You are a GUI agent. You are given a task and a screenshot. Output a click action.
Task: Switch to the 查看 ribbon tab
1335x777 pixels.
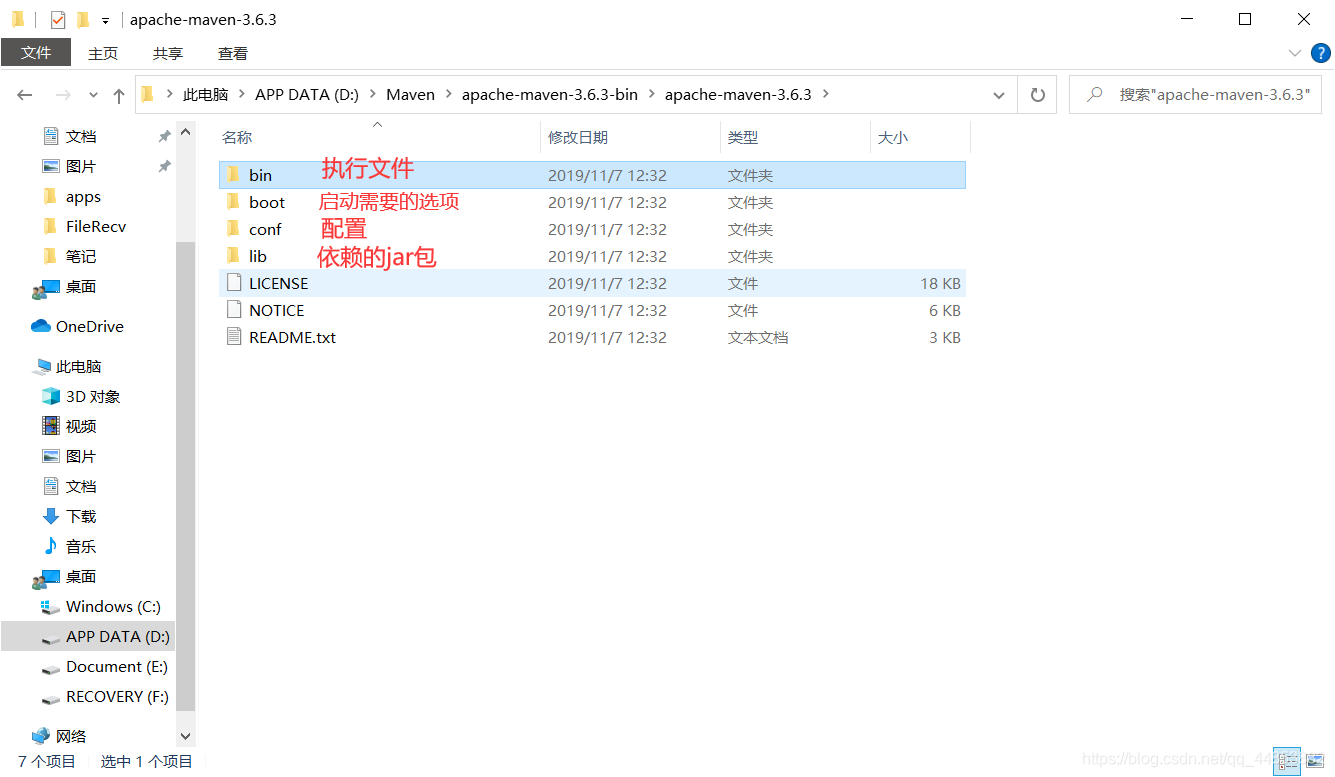(x=233, y=53)
